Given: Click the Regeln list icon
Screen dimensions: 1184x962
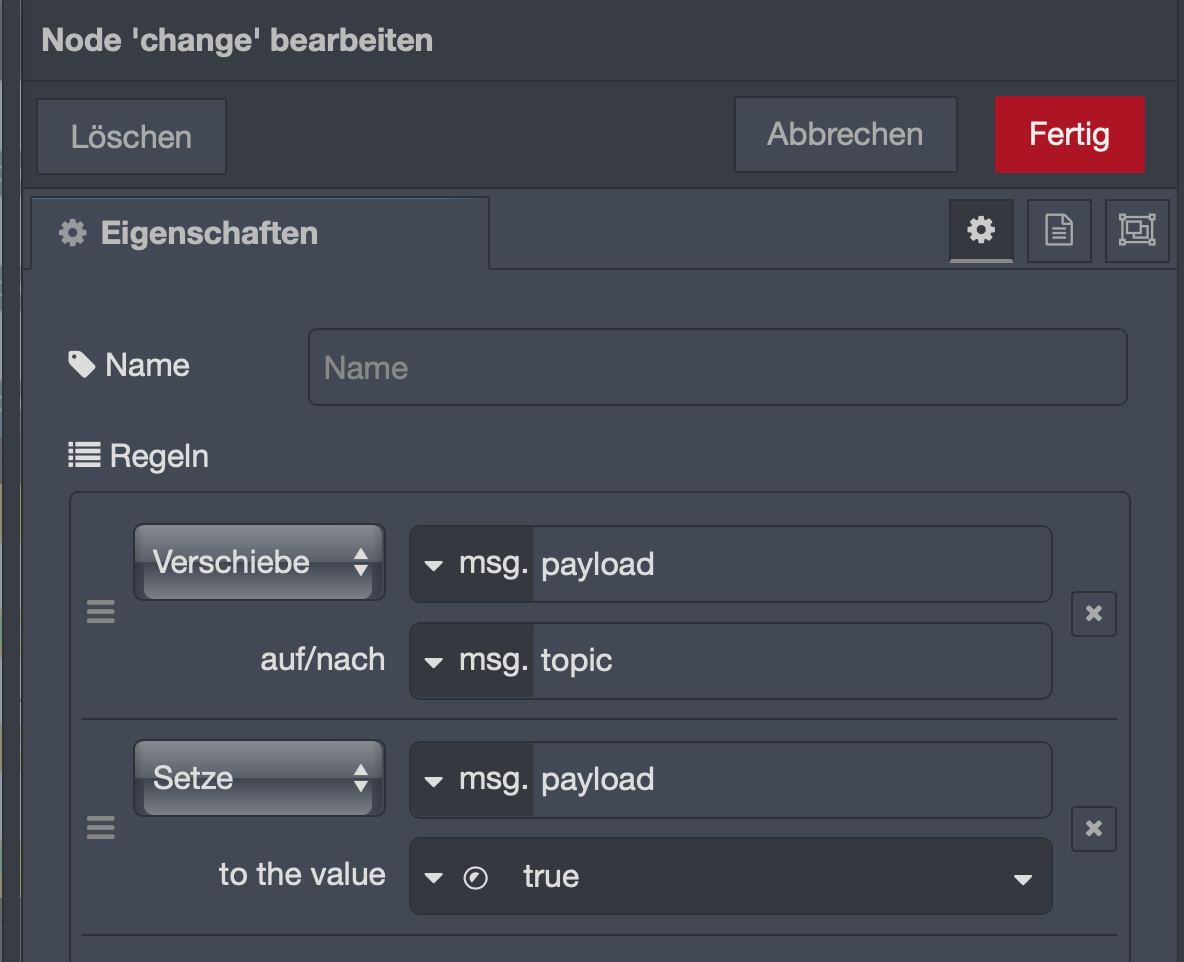Looking at the screenshot, I should coord(84,455).
